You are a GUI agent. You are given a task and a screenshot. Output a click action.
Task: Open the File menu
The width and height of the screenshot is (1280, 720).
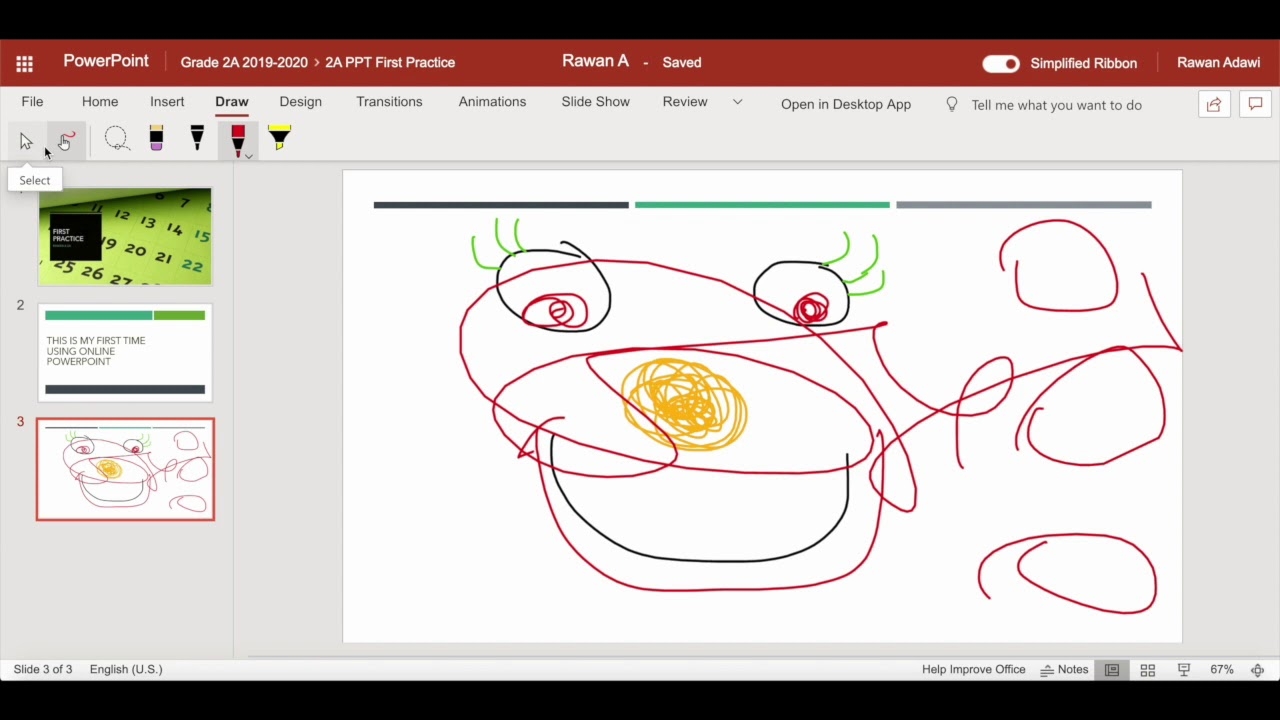click(x=32, y=102)
